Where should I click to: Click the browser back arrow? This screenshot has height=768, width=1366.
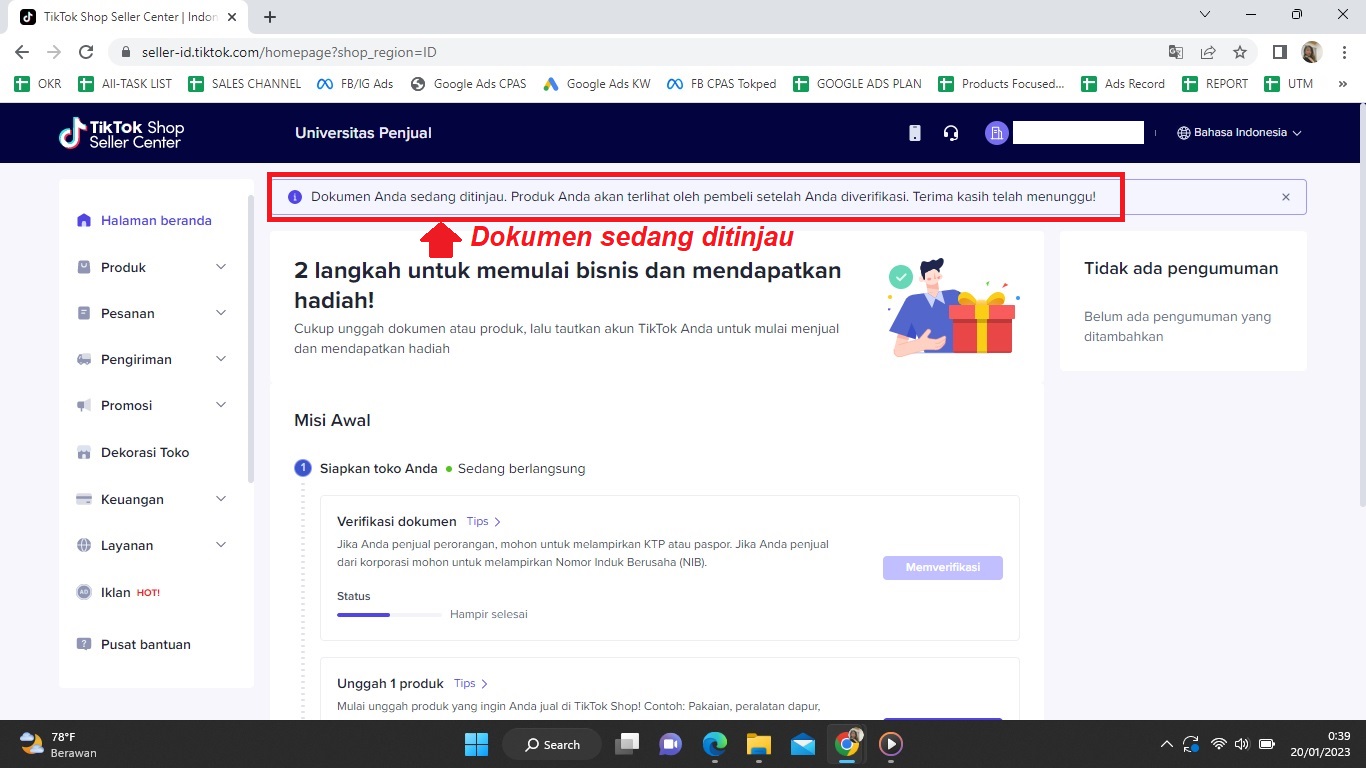point(22,52)
